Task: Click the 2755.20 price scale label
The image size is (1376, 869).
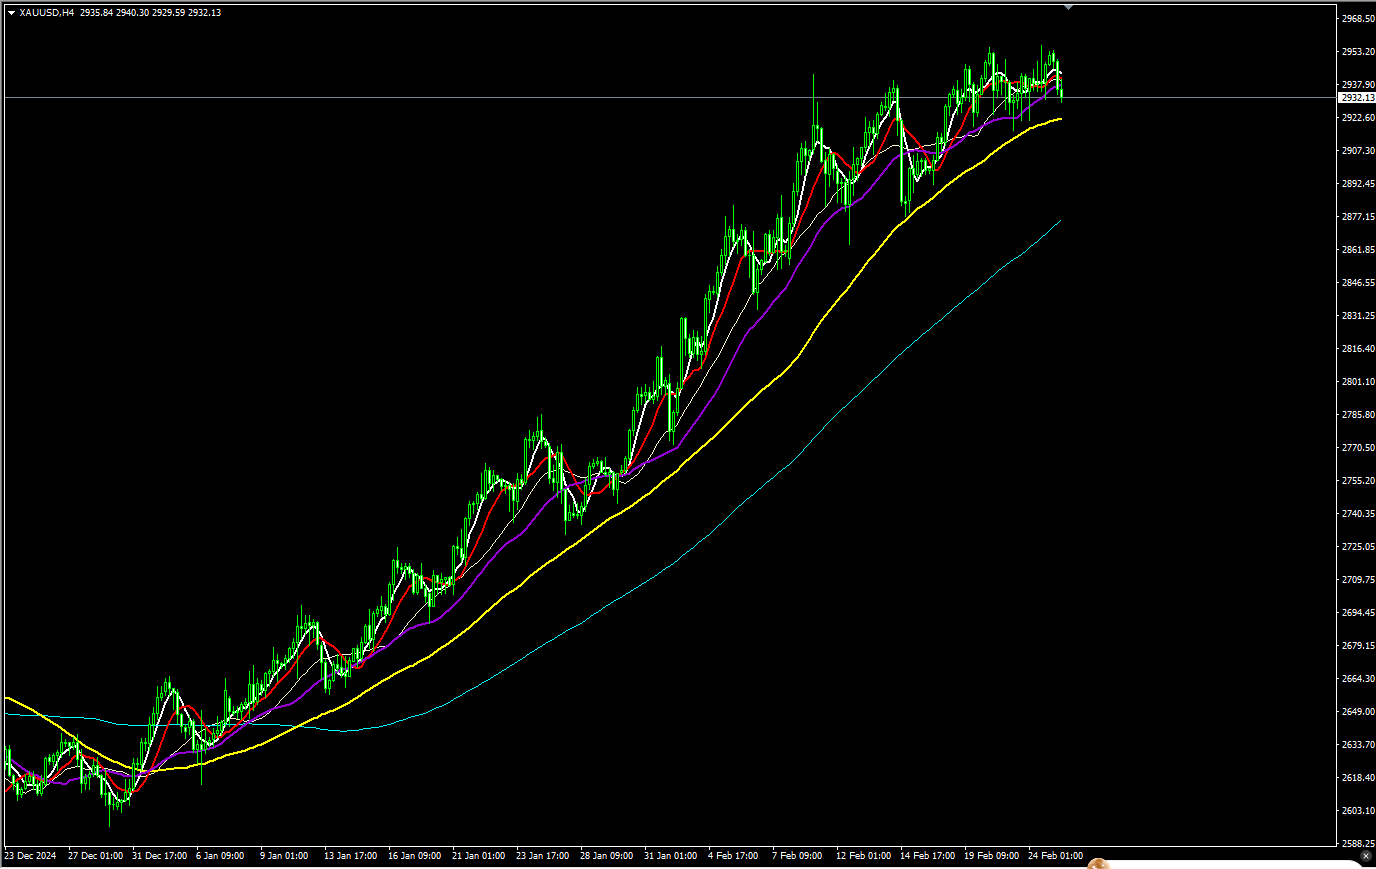Action: [1358, 481]
